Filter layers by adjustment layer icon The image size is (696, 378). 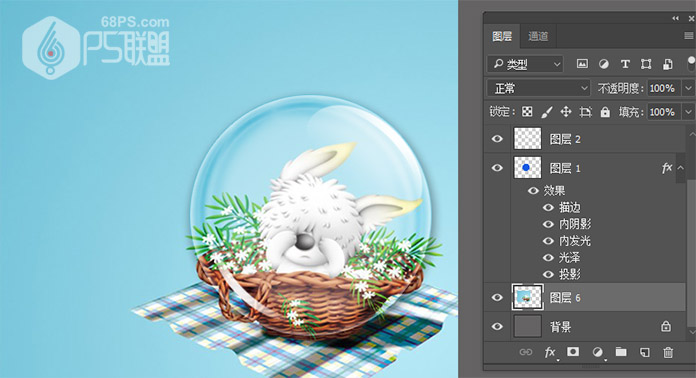pos(603,64)
